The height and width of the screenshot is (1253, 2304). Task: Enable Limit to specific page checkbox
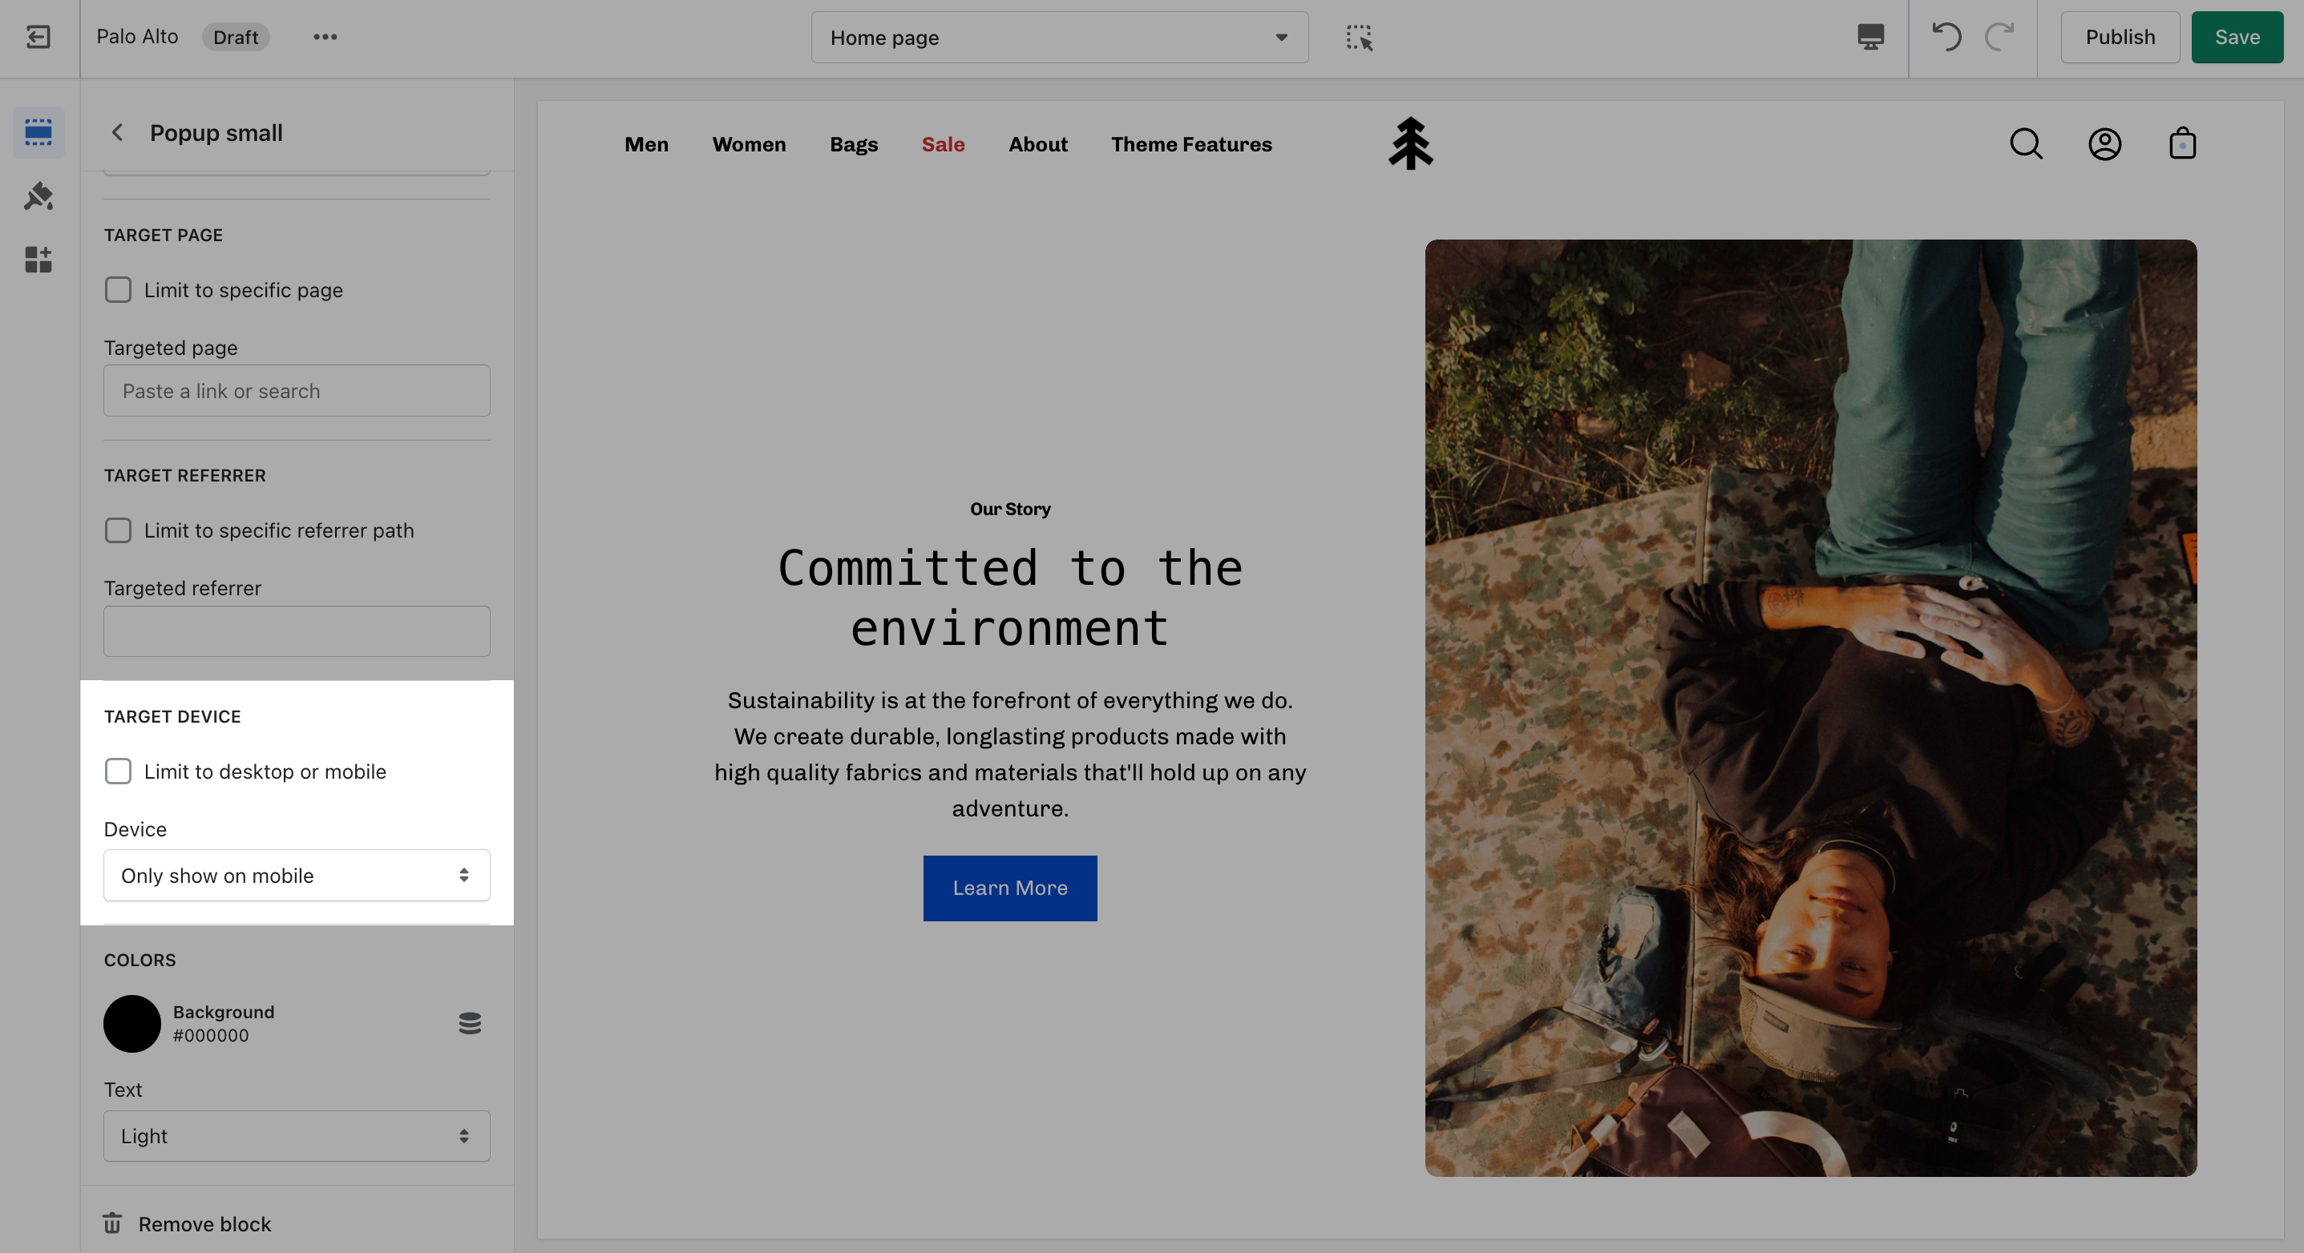coord(118,290)
